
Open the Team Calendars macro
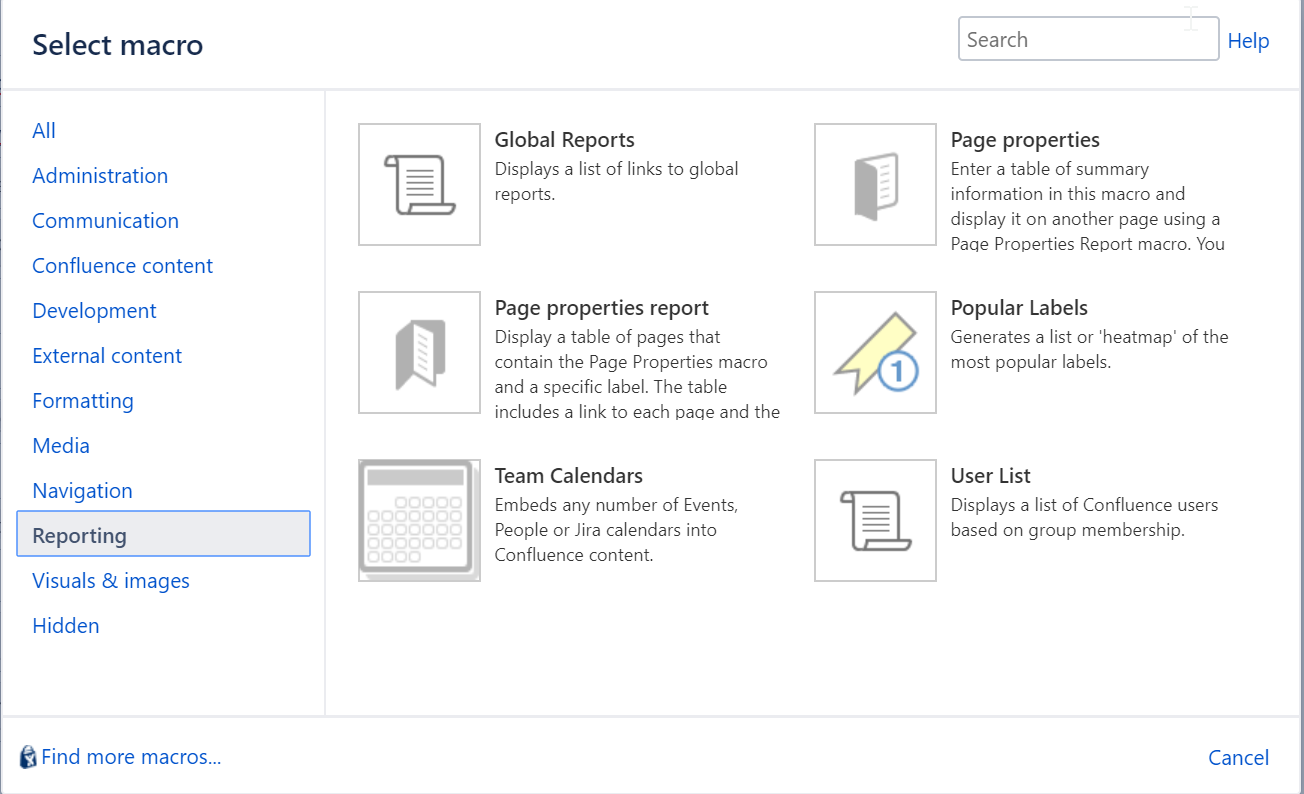pos(568,475)
